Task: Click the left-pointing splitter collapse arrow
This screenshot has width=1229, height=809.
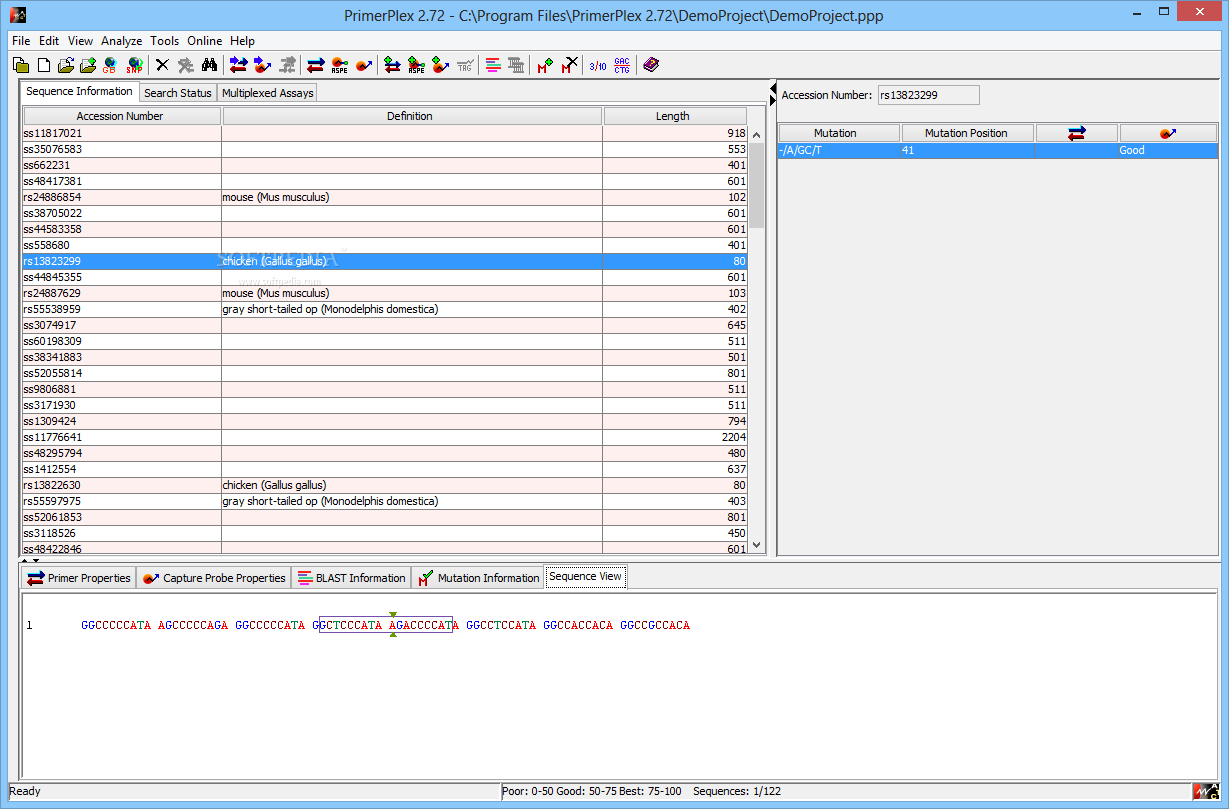Action: pyautogui.click(x=773, y=90)
